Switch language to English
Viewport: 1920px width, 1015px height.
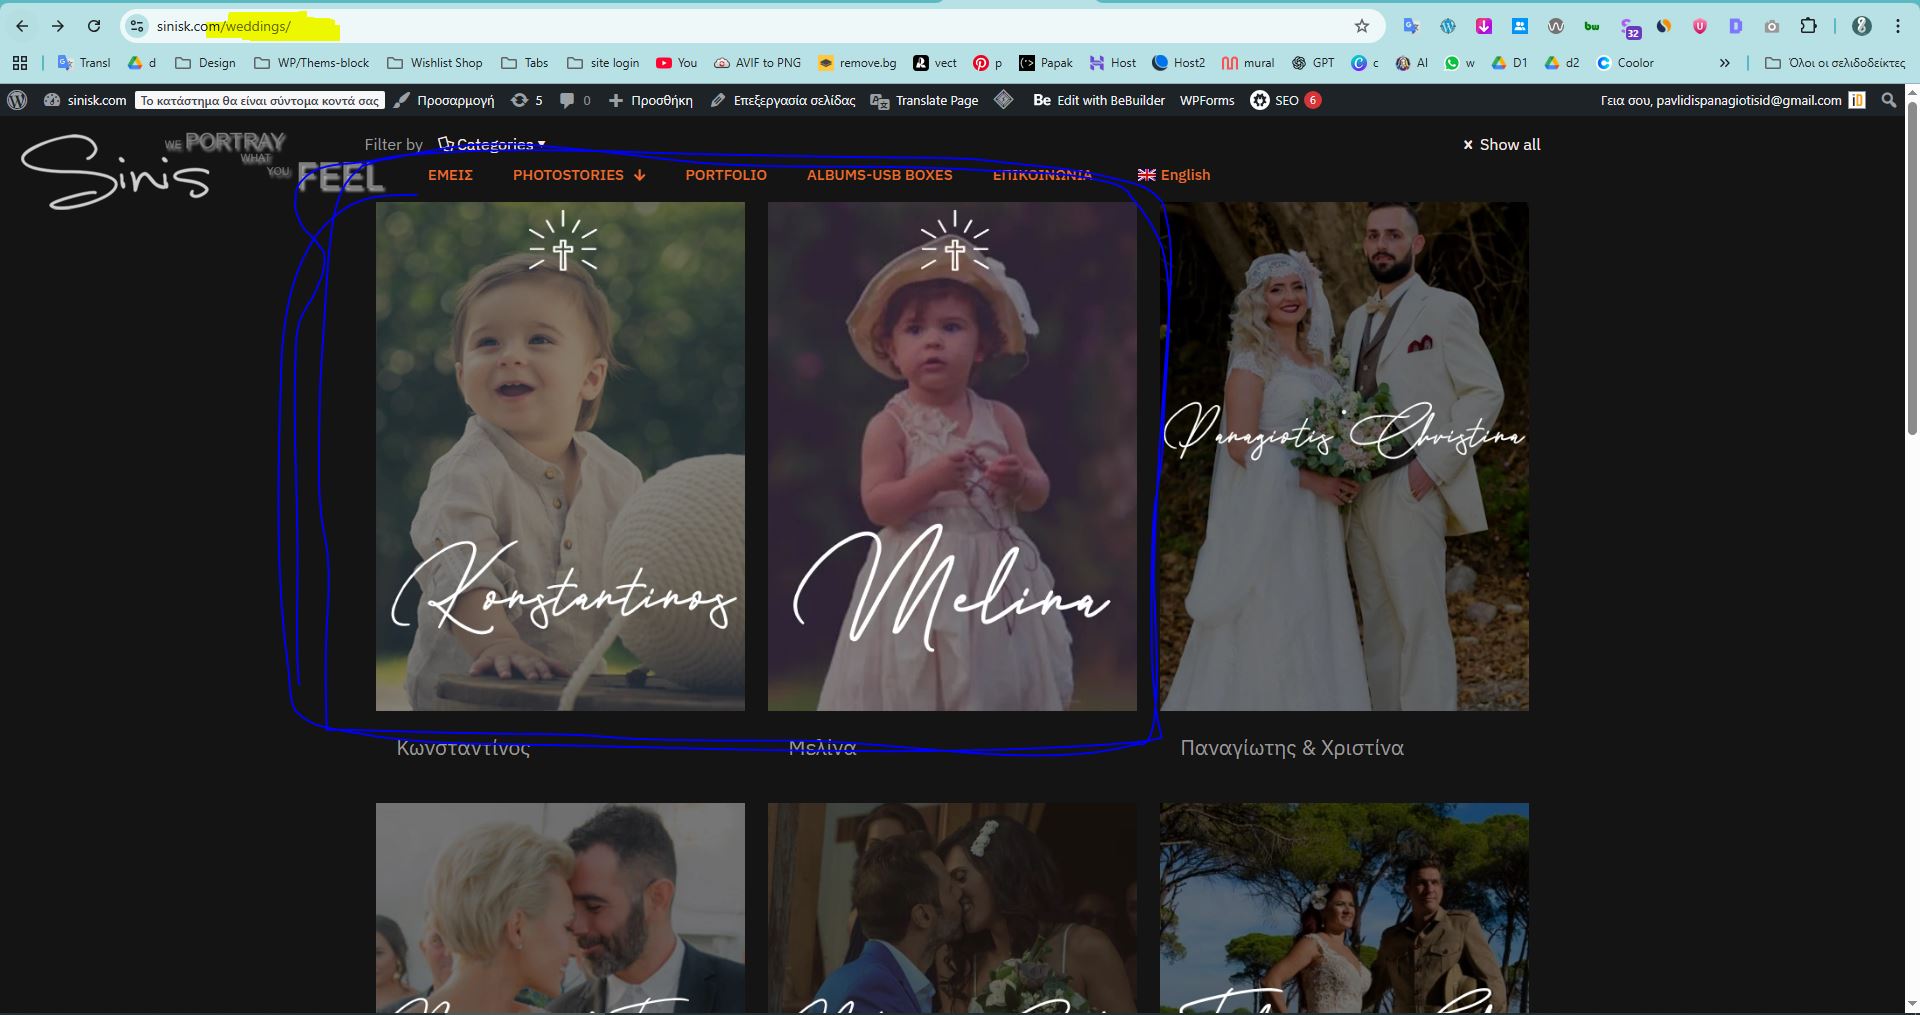1174,175
